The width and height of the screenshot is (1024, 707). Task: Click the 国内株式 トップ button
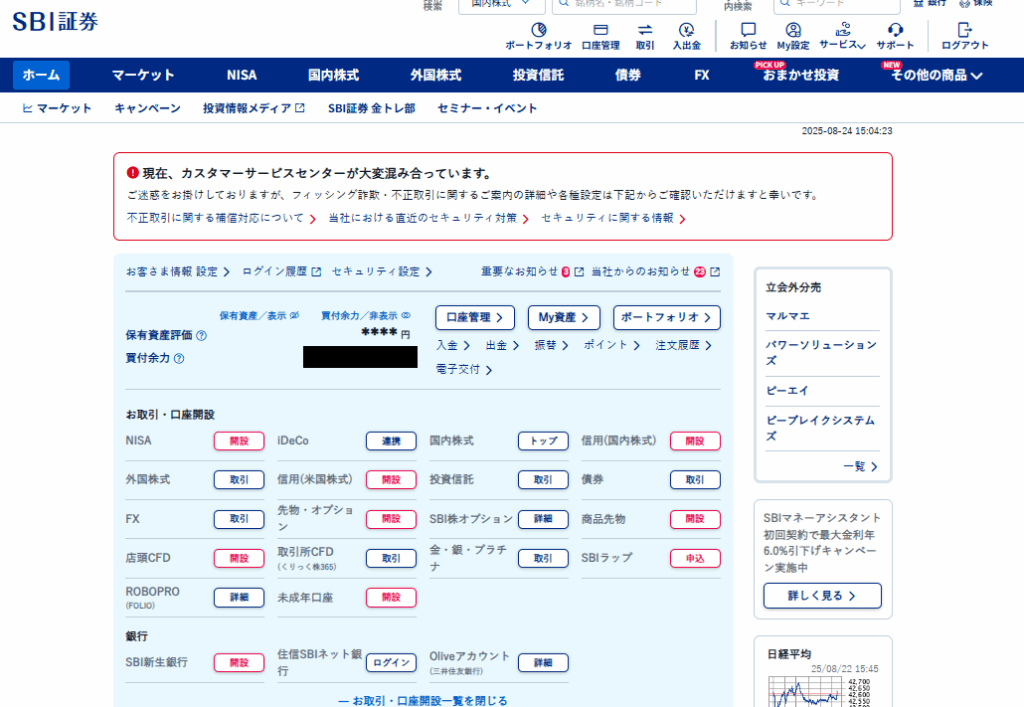(543, 441)
